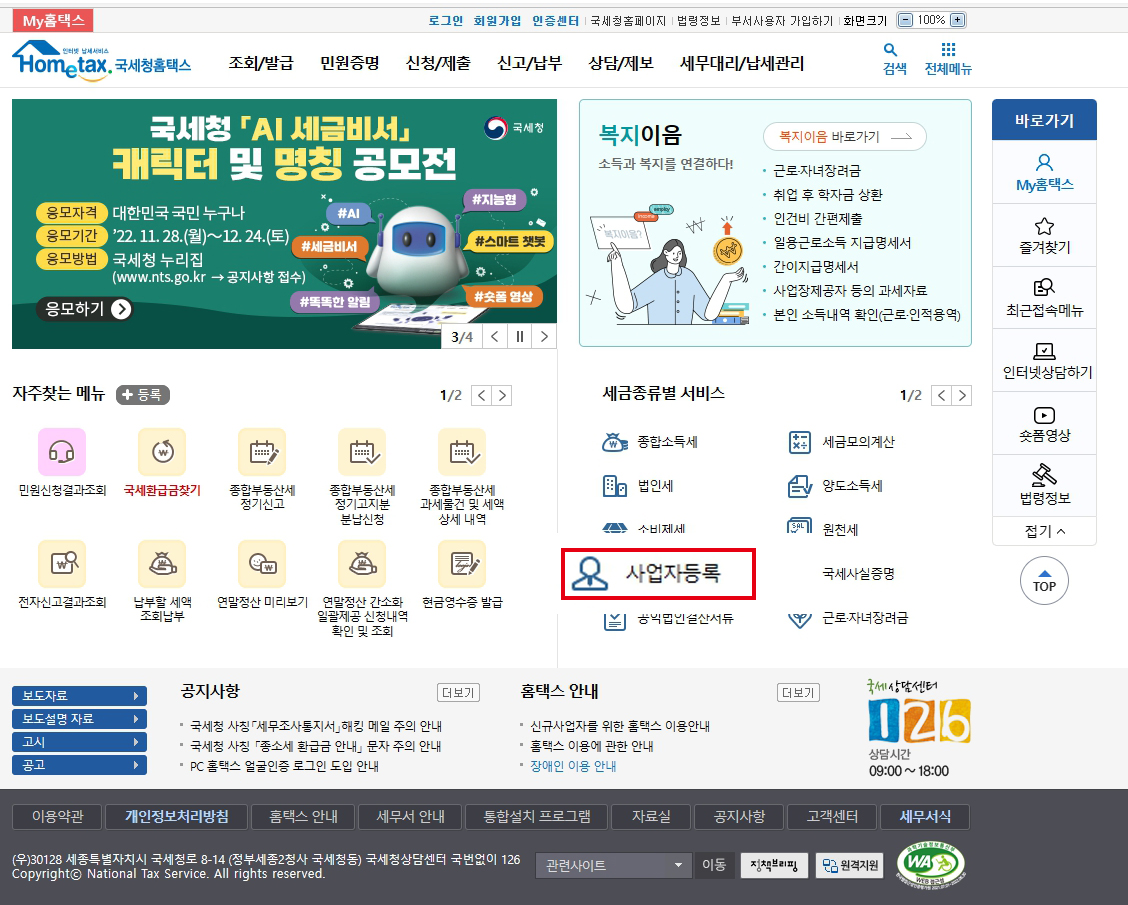The image size is (1128, 905).
Task: Expand the 보도자료 item
Action: (79, 696)
